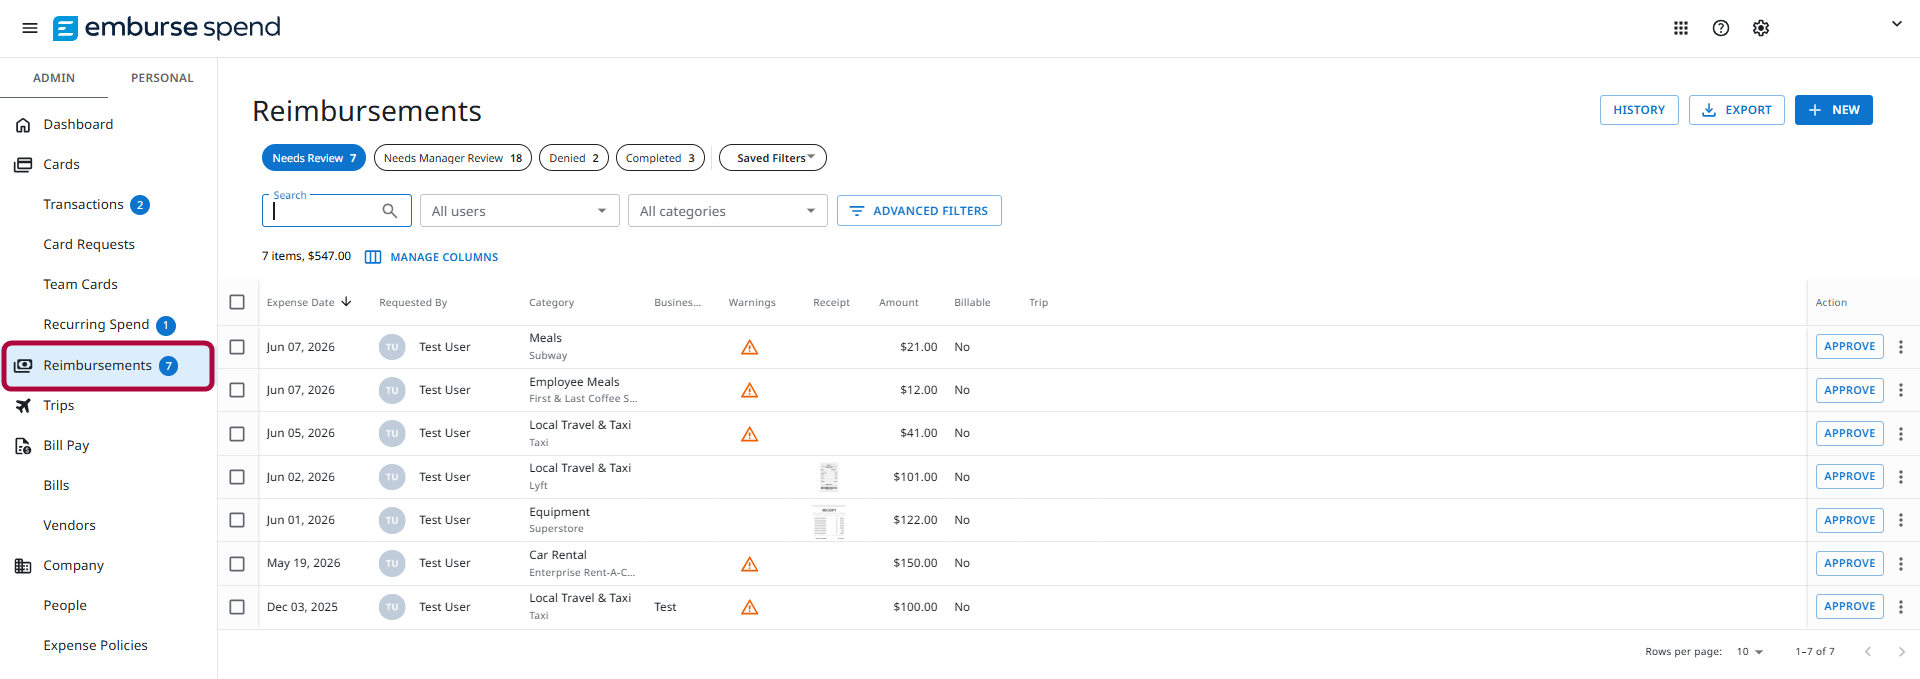Select checkbox for Employee Meals row
This screenshot has width=1920, height=679.
[x=237, y=390]
